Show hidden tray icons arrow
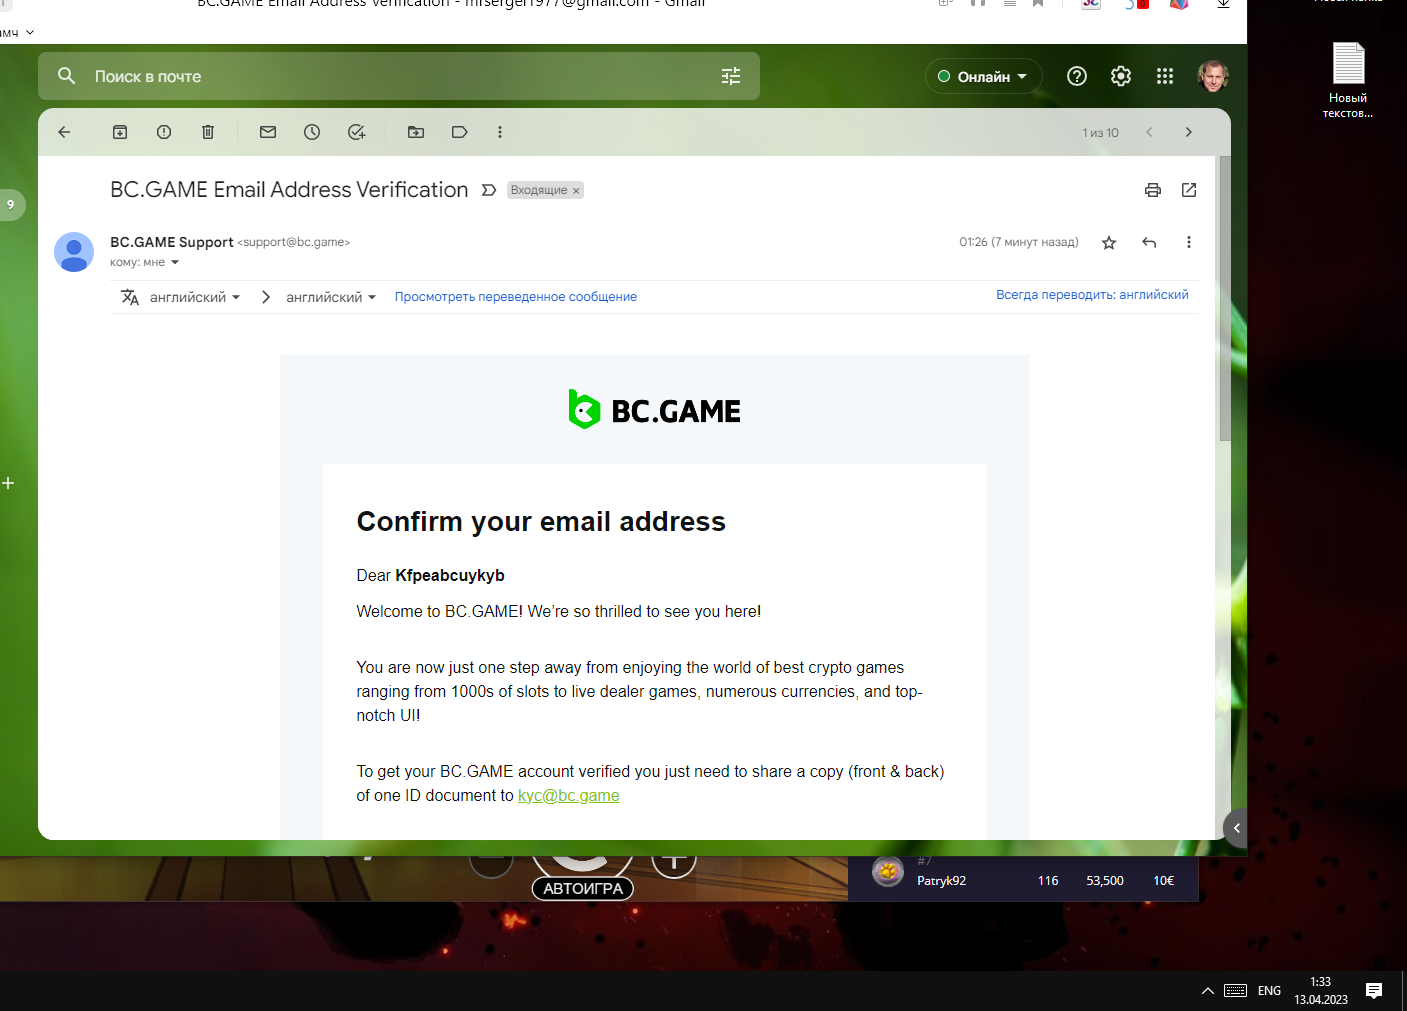 1208,991
